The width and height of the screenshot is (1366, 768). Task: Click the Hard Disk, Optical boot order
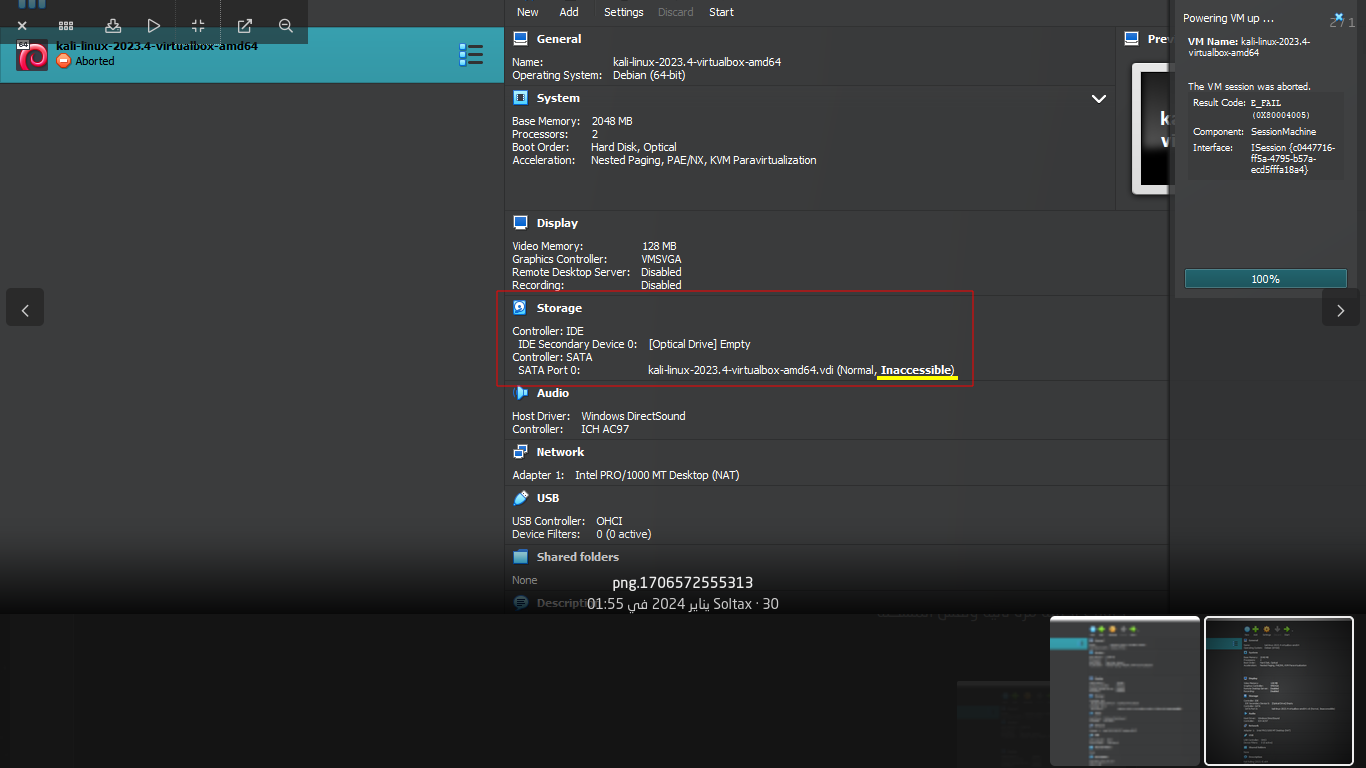(x=634, y=147)
